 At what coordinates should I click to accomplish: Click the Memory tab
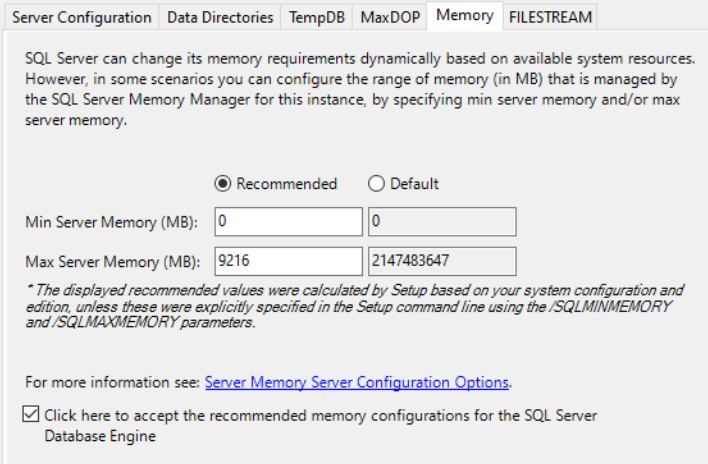[464, 15]
